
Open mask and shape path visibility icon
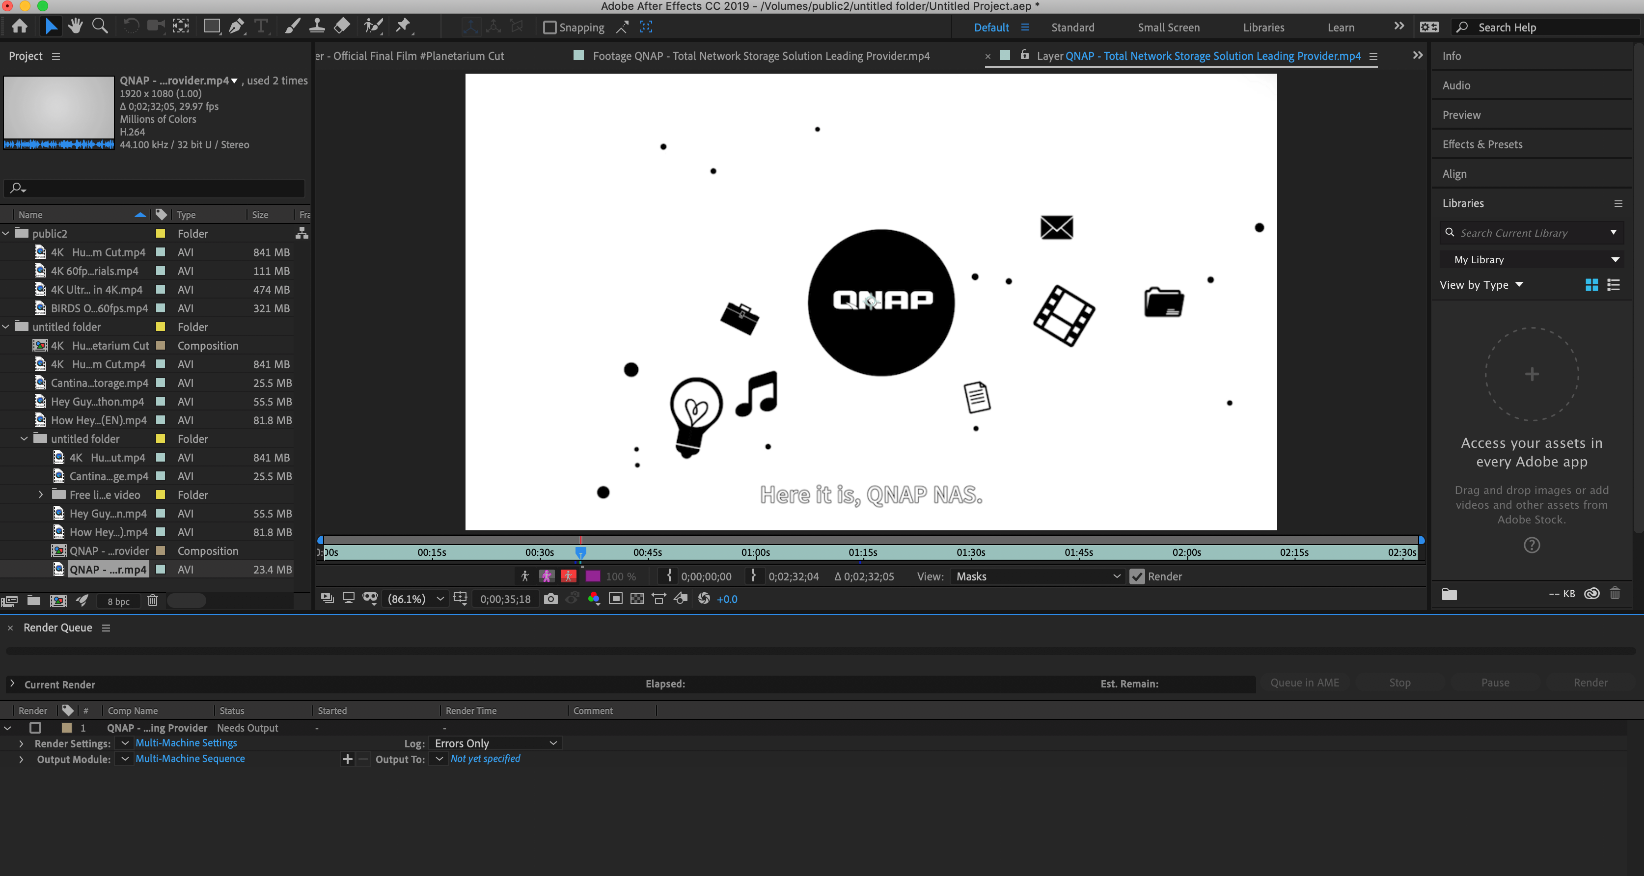tap(370, 598)
